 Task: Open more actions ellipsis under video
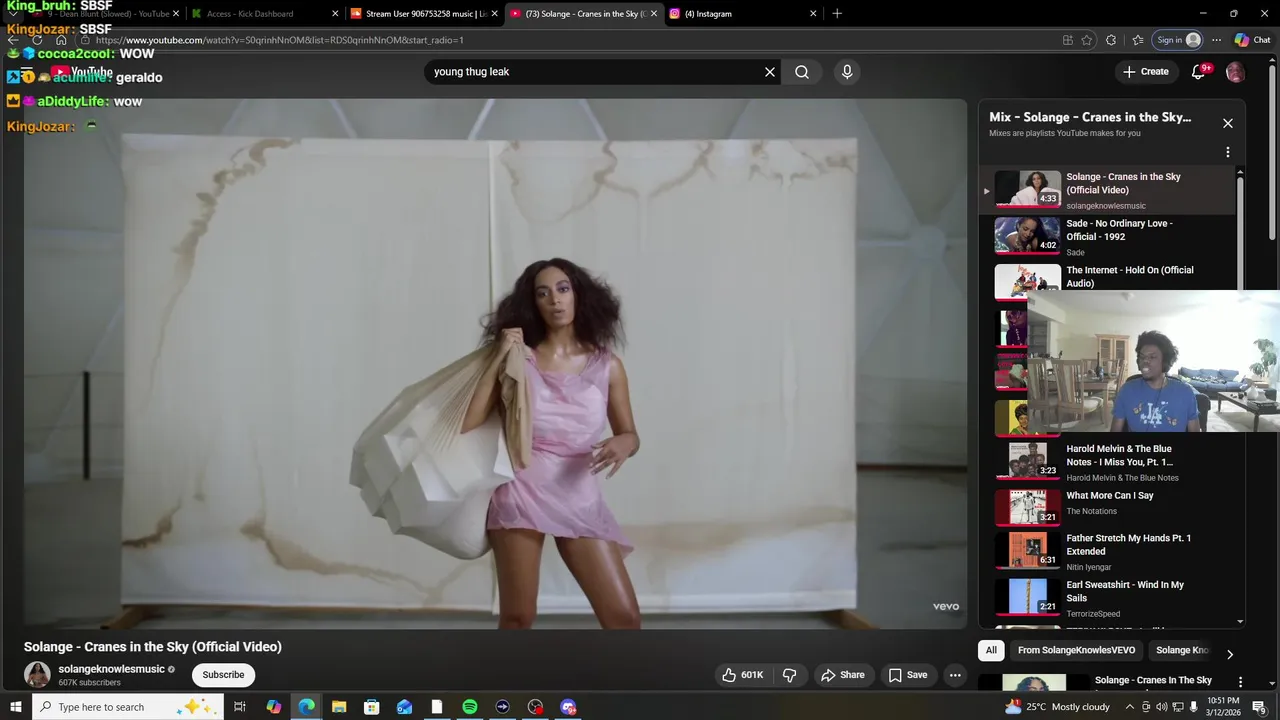955,675
